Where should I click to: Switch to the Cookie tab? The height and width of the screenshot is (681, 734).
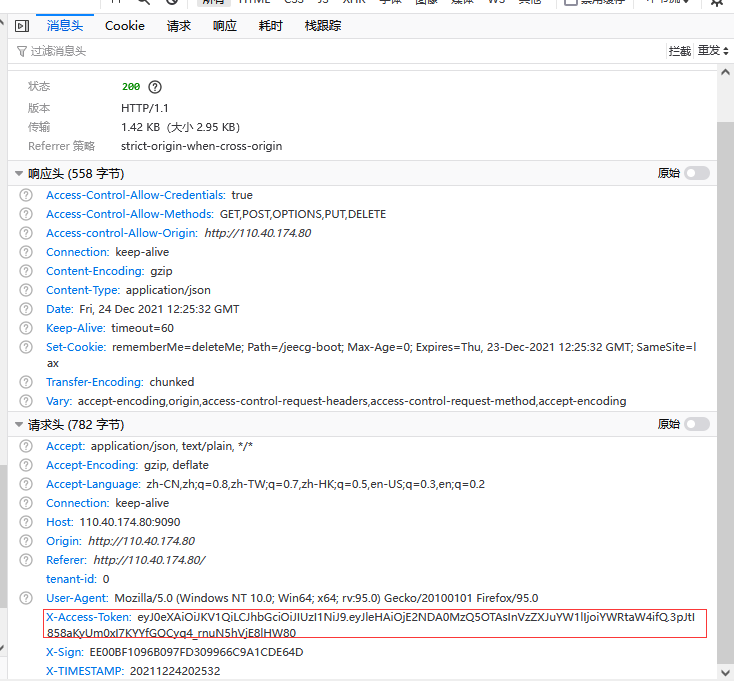[x=125, y=26]
